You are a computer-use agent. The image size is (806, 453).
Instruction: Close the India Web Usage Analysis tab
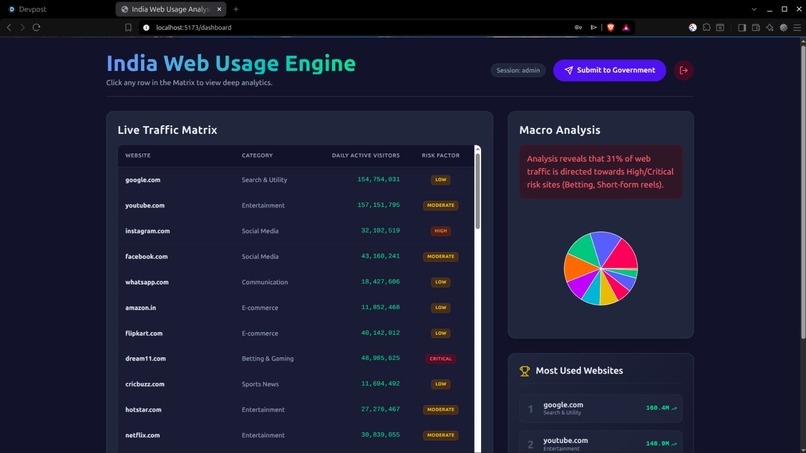tap(219, 9)
